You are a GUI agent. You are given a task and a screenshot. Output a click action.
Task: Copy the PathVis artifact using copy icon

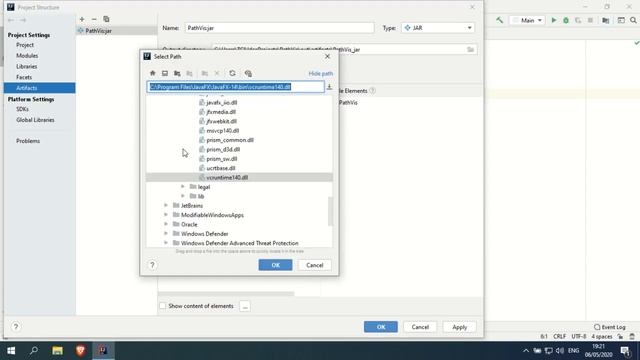(x=106, y=19)
